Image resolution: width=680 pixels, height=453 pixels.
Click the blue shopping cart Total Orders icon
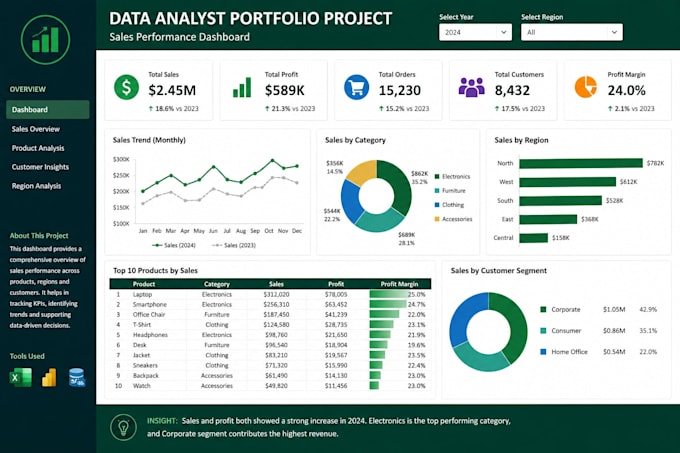coord(356,87)
